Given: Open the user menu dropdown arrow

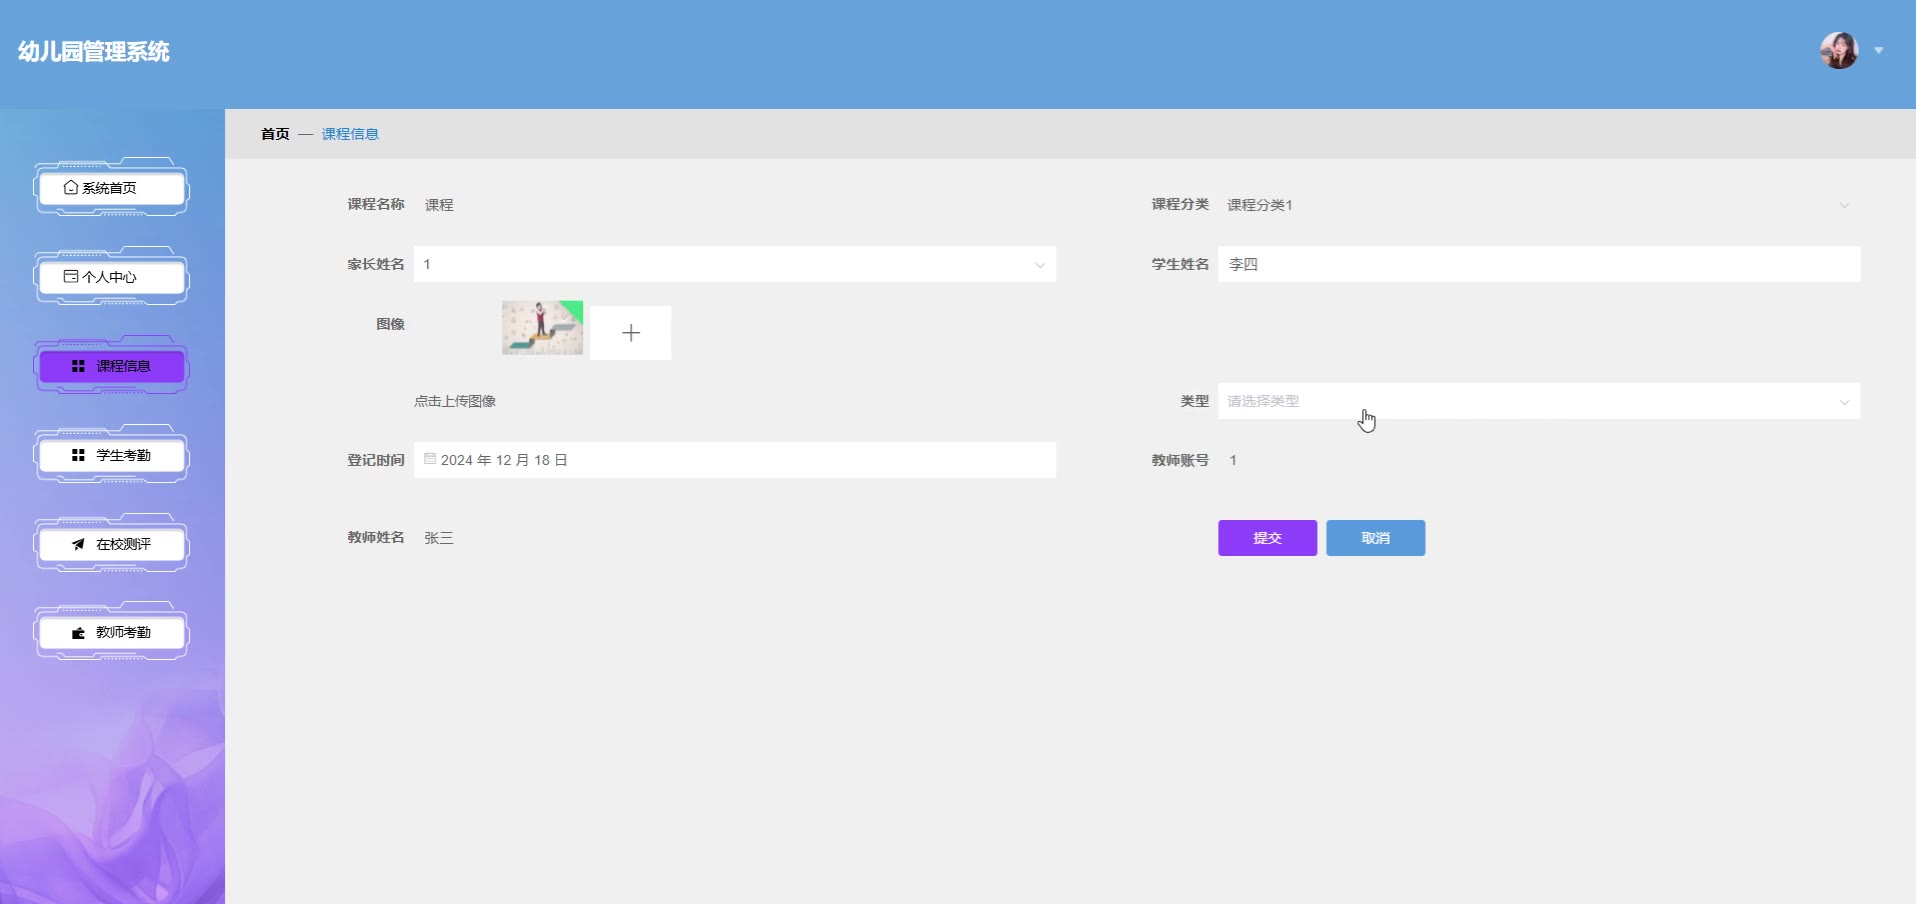Looking at the screenshot, I should [x=1878, y=50].
